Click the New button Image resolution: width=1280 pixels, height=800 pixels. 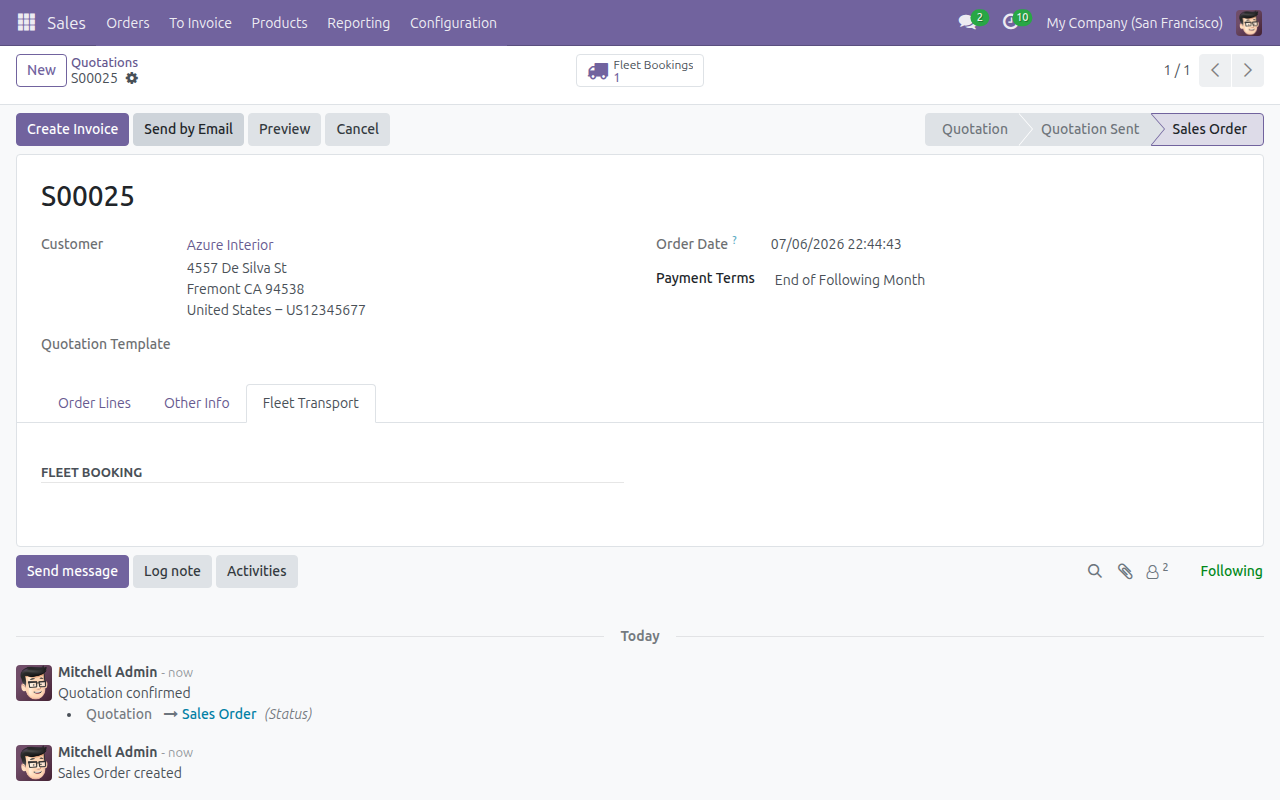pos(41,70)
